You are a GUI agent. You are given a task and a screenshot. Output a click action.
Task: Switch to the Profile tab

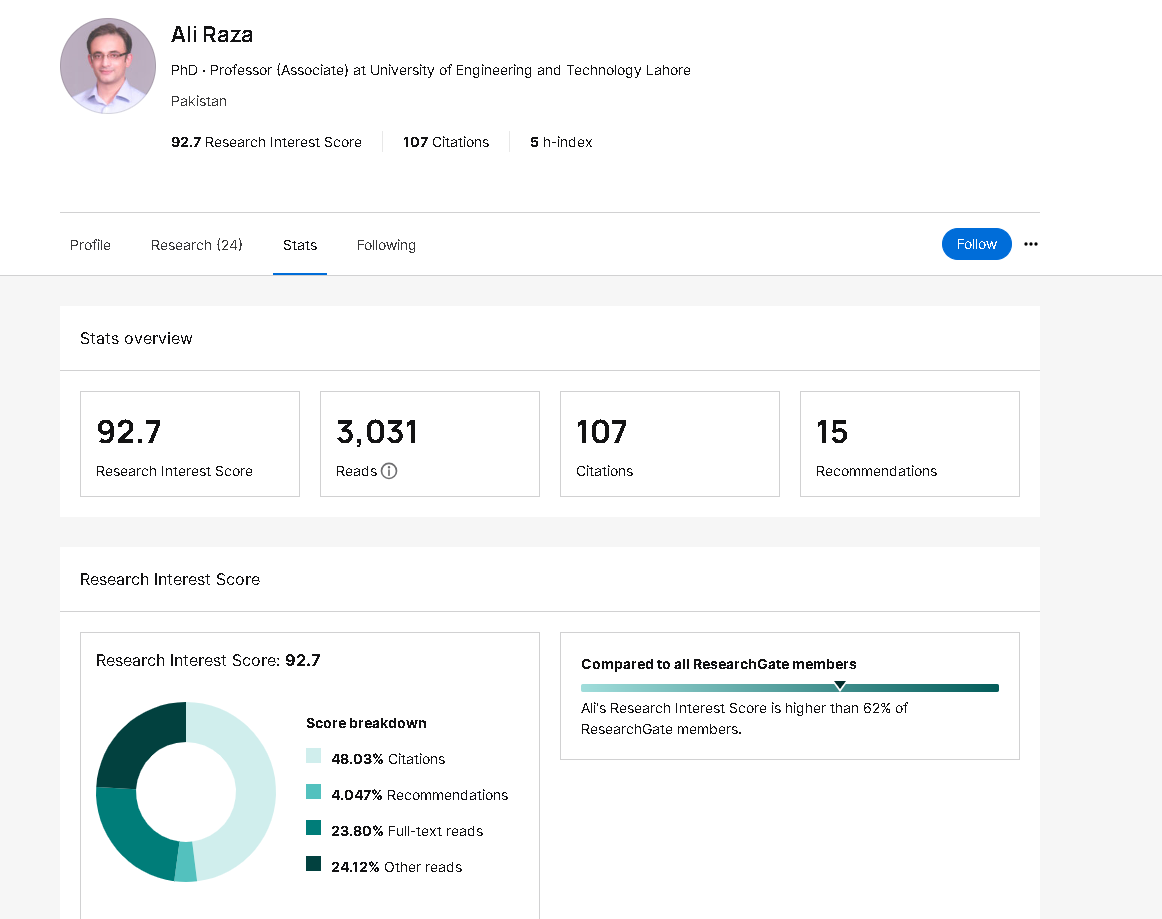pos(90,245)
